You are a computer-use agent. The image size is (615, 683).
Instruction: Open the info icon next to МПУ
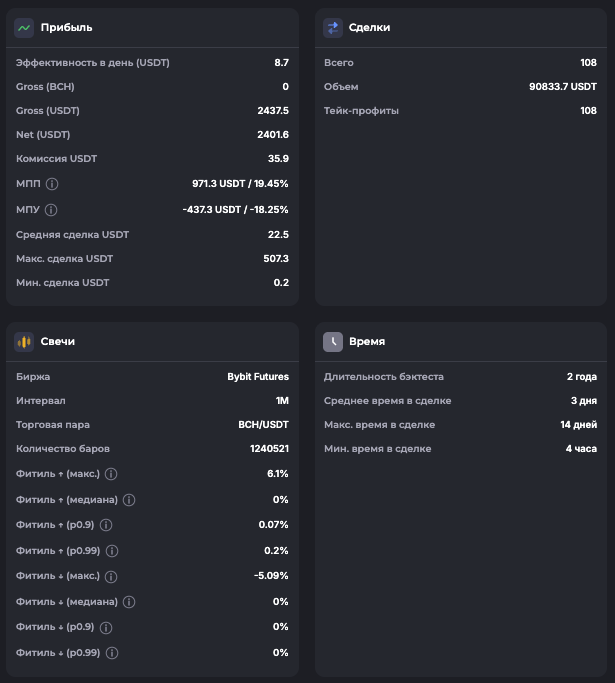point(51,210)
